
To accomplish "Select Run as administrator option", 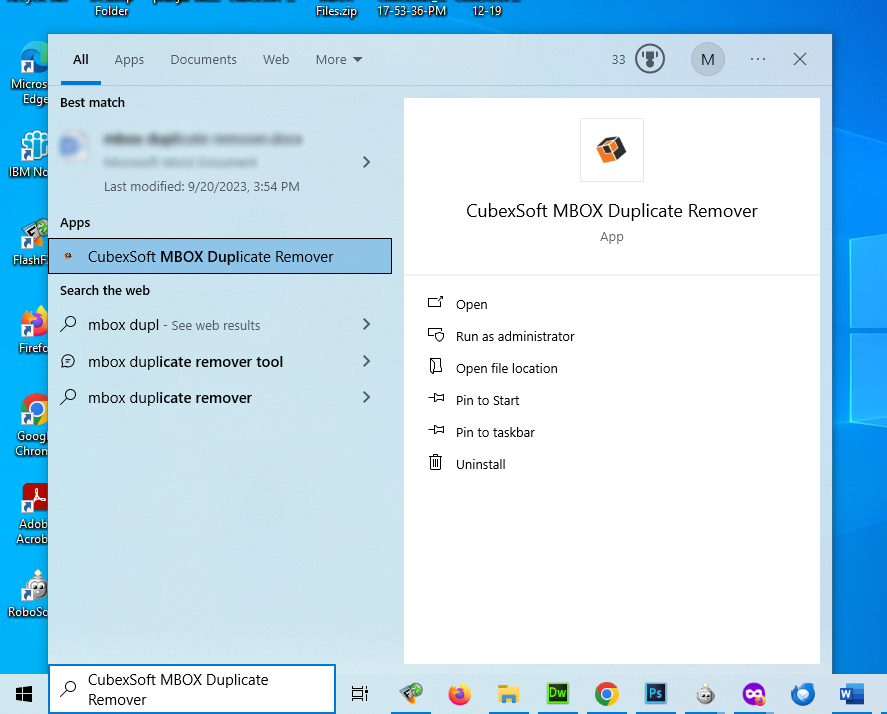I will pos(514,337).
